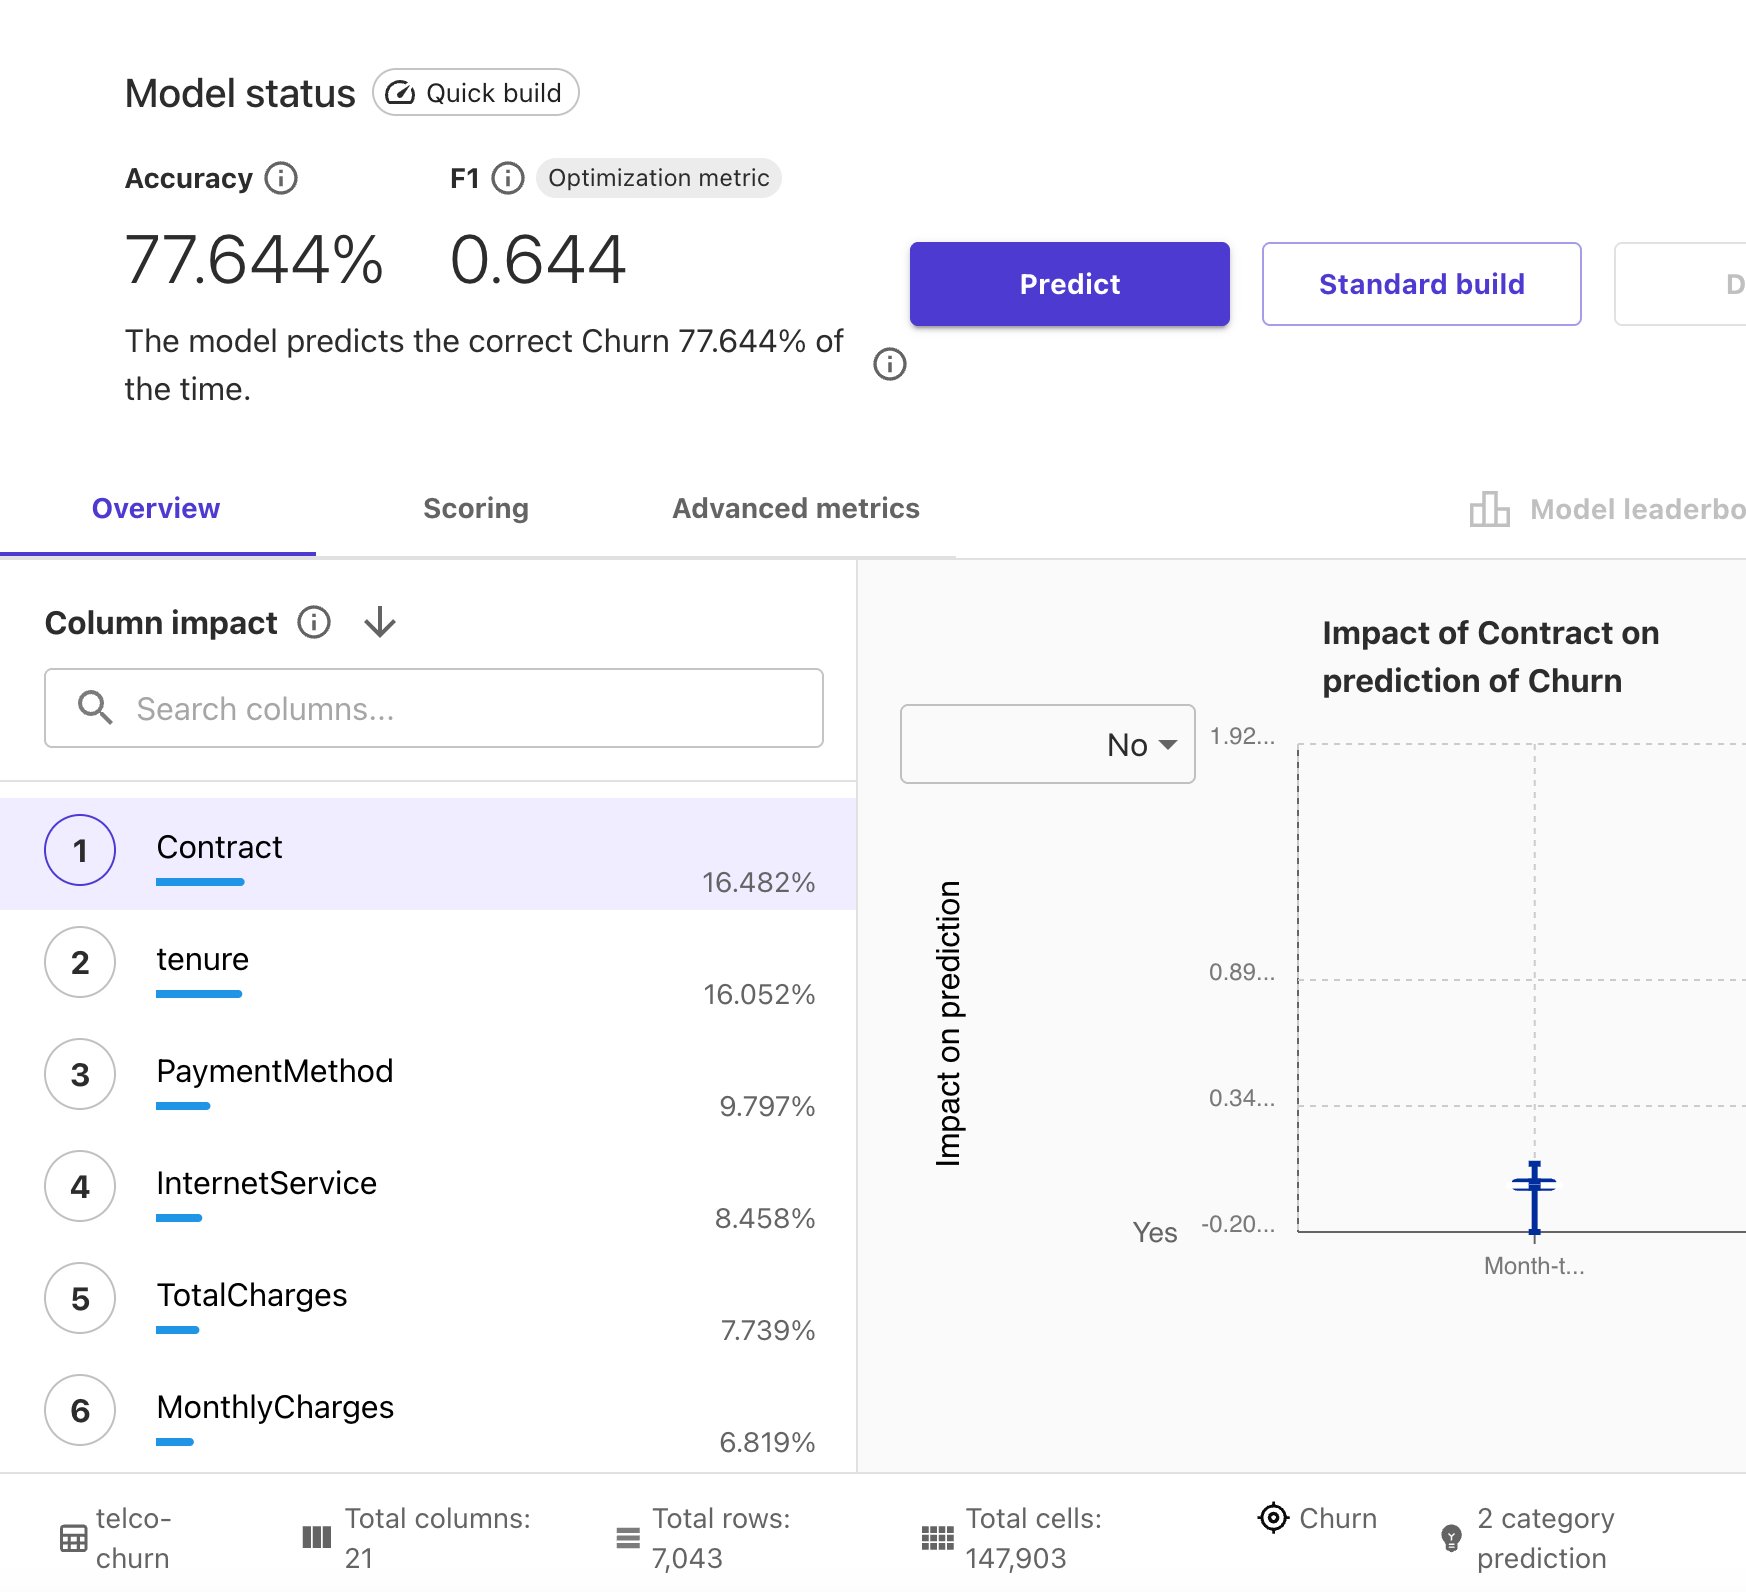Click the Total cells: 147,903 text

pyautogui.click(x=1033, y=1538)
